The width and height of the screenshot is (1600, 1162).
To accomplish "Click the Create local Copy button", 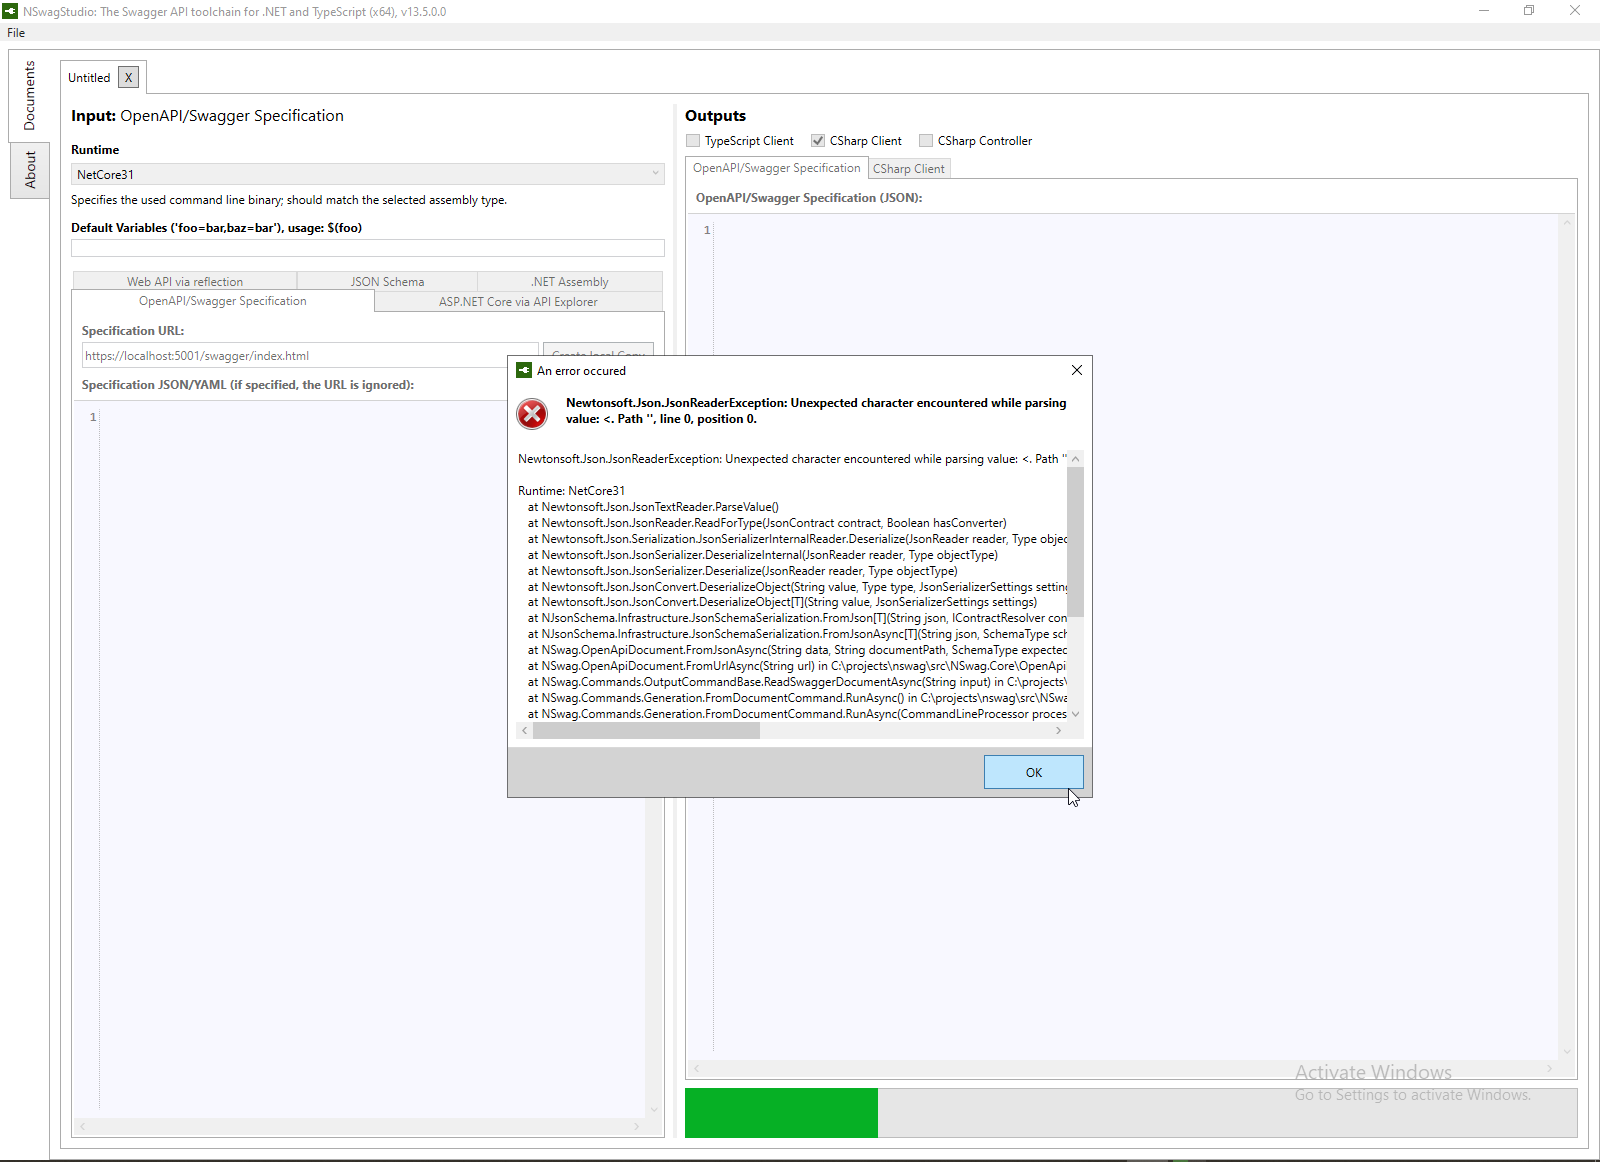I will pyautogui.click(x=598, y=350).
